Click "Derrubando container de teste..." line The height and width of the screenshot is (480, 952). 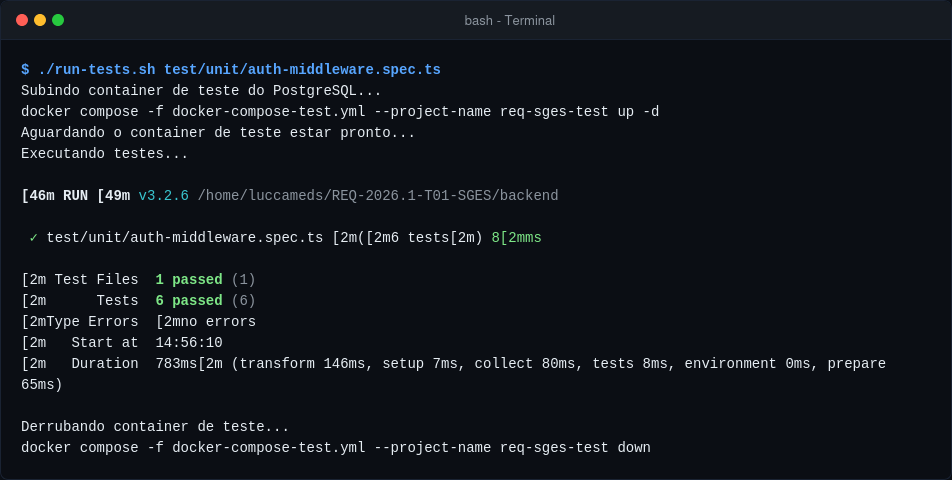155,427
